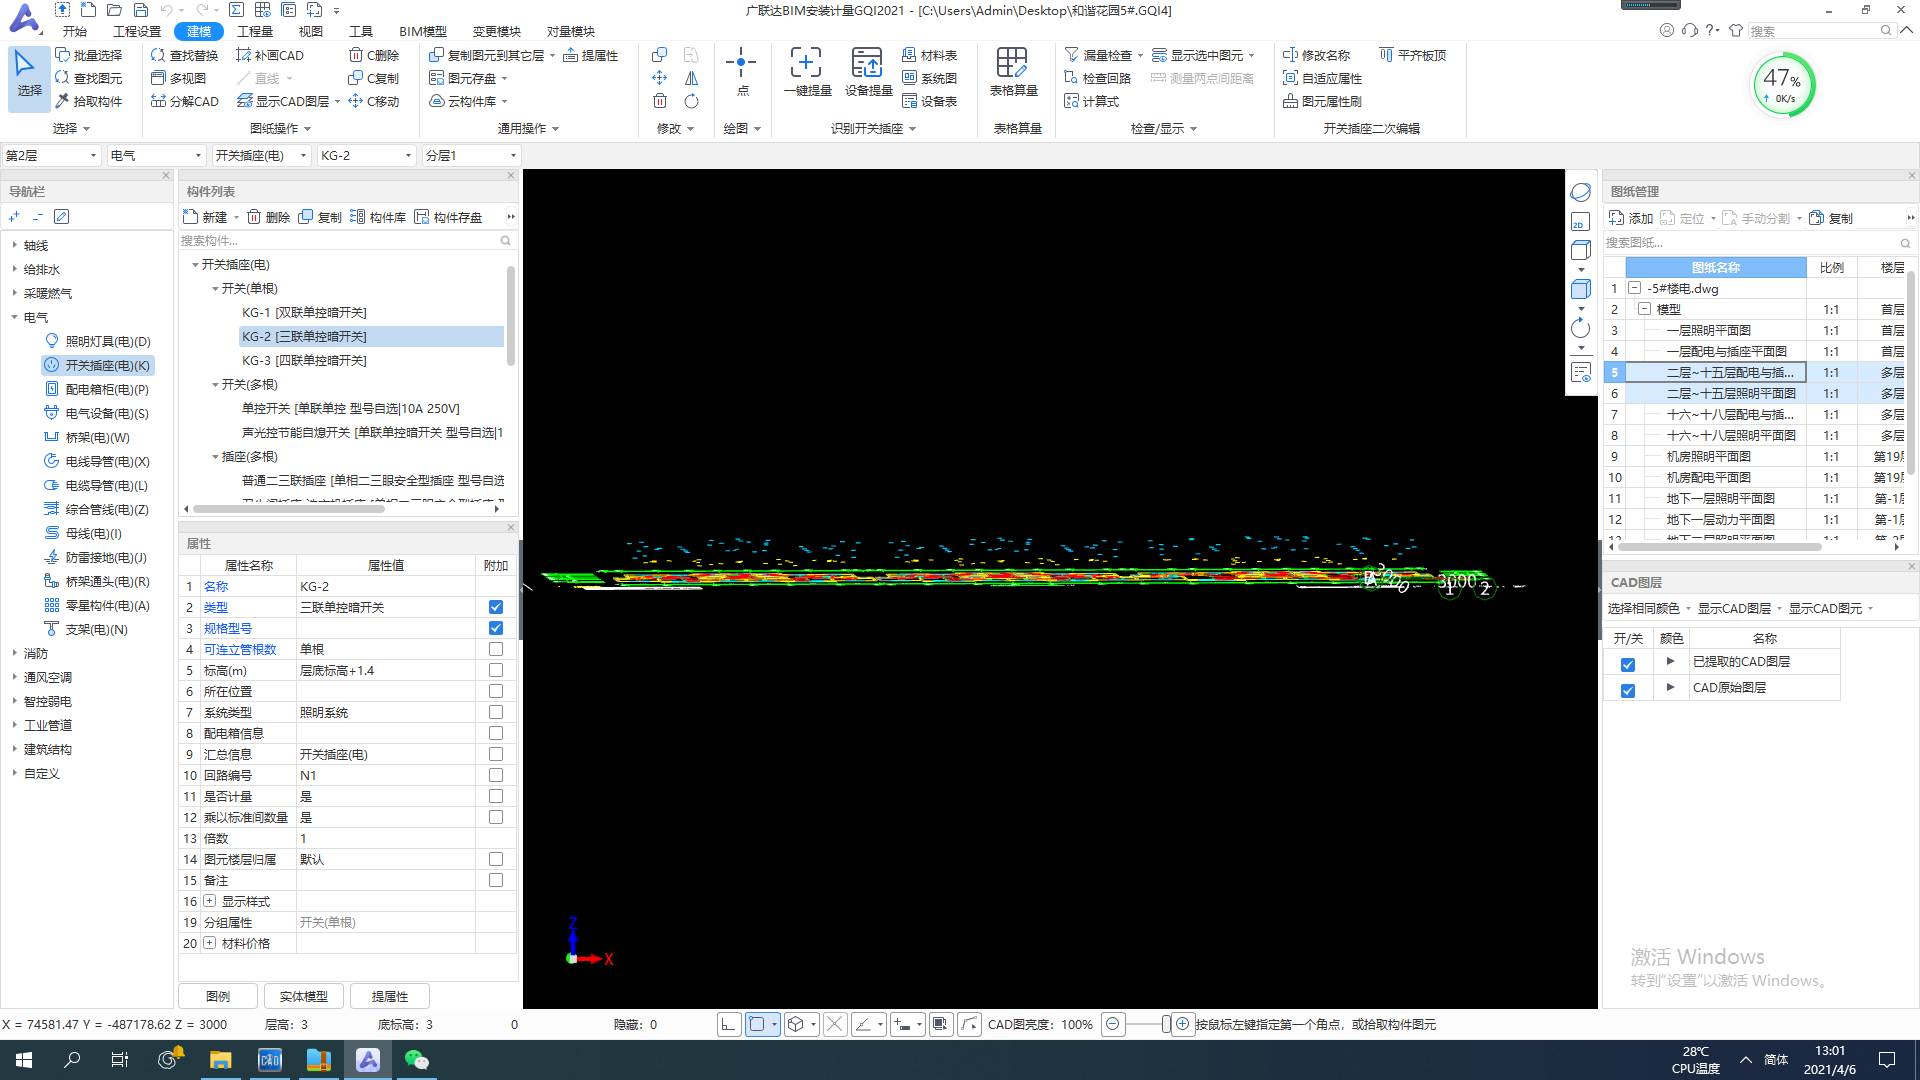The width and height of the screenshot is (1920, 1080).
Task: Expand the 消防 navigation category
Action: [14, 653]
